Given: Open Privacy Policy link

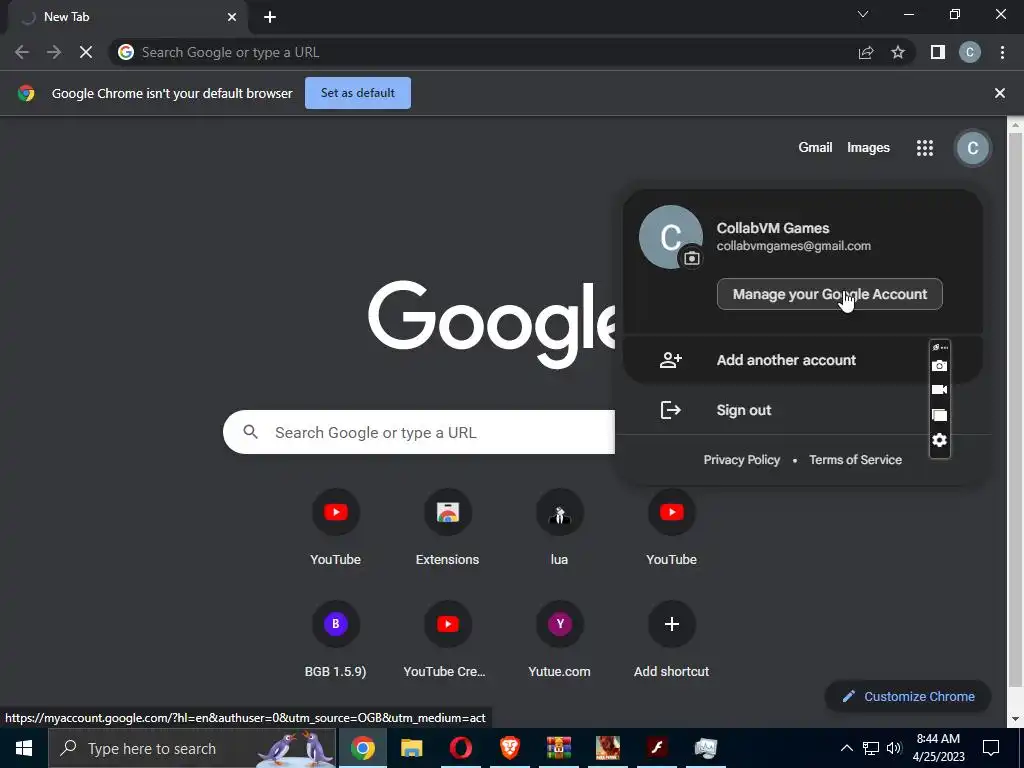Looking at the screenshot, I should [741, 460].
